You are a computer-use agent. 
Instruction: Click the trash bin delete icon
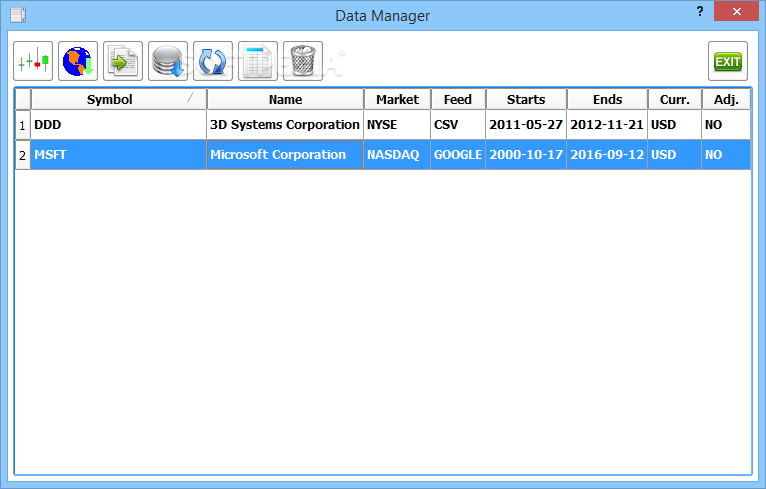(x=303, y=61)
